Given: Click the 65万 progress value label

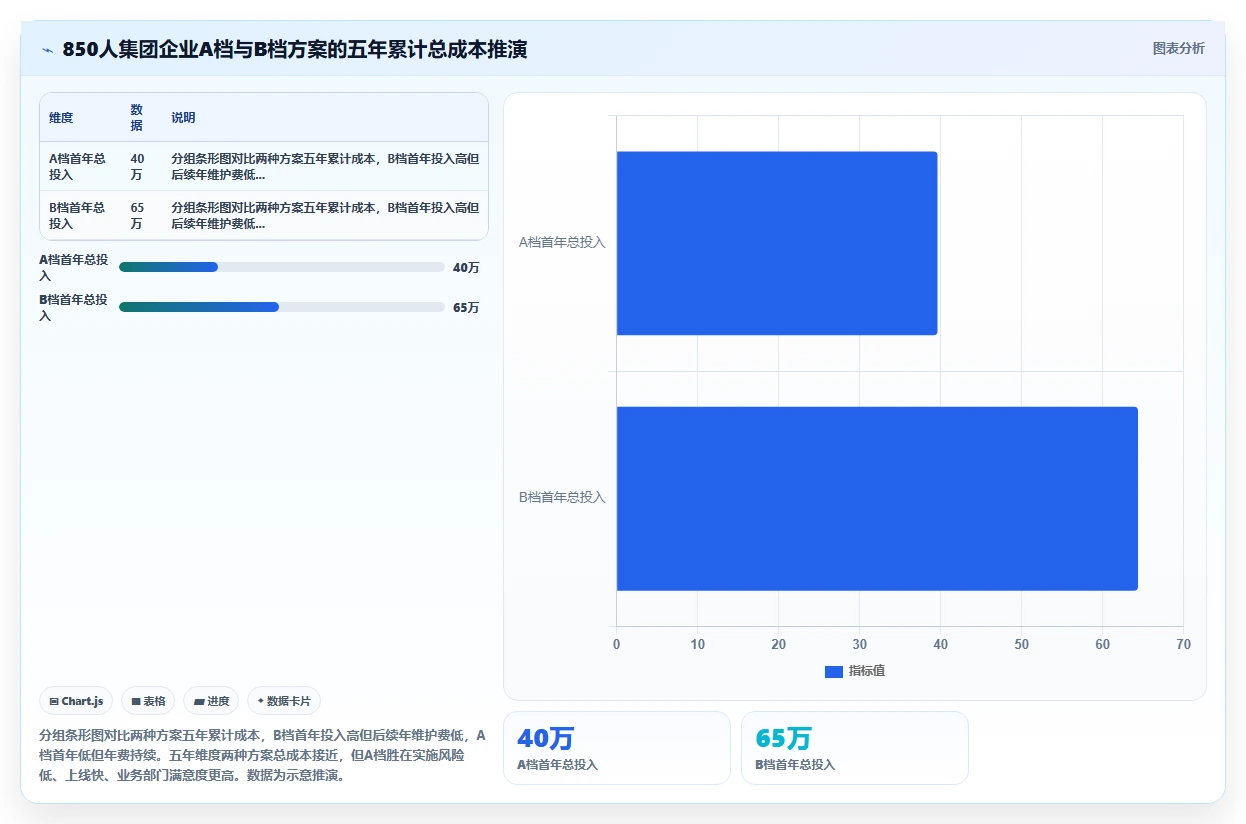Looking at the screenshot, I should coord(466,308).
